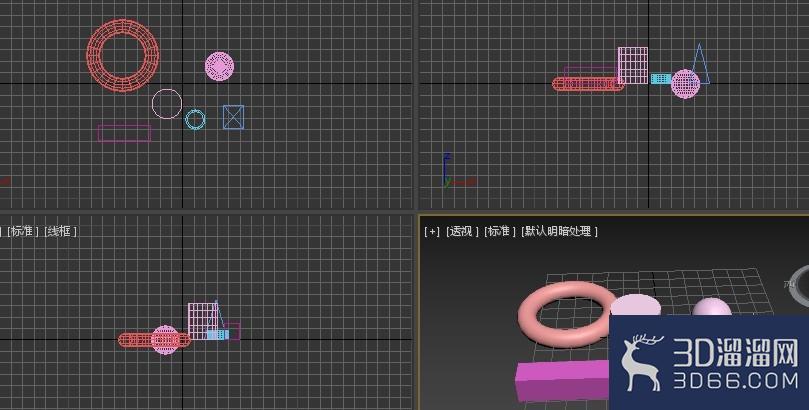Select the shaded salmon torus in perspective view
Image resolution: width=809 pixels, height=410 pixels.
coord(568,313)
